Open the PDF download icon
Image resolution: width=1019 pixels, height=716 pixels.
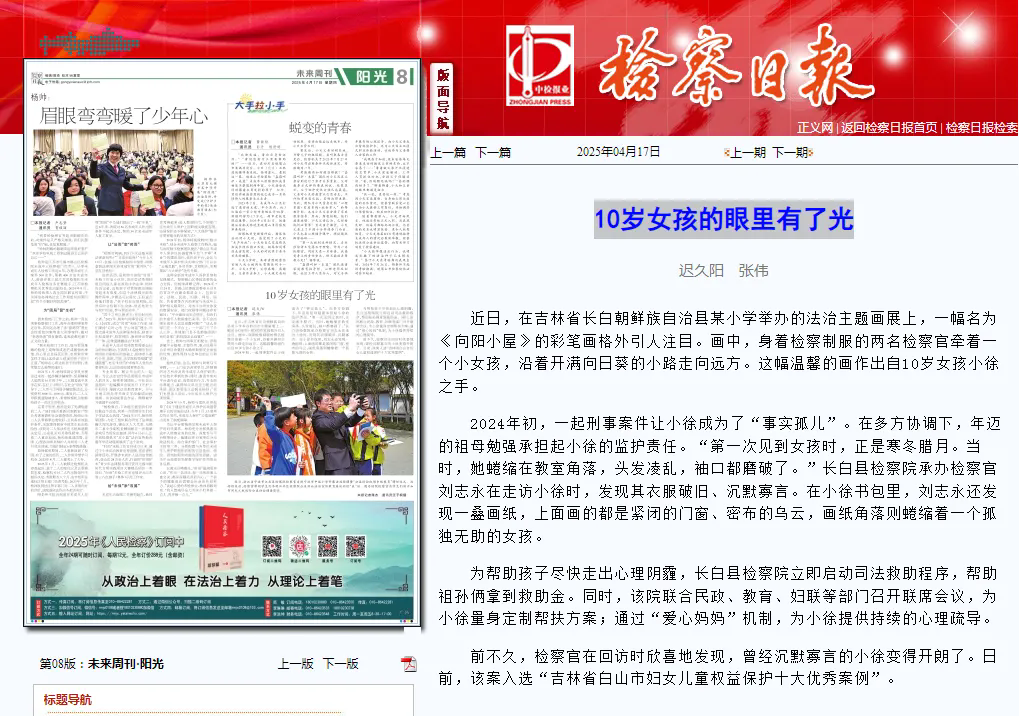pos(408,664)
